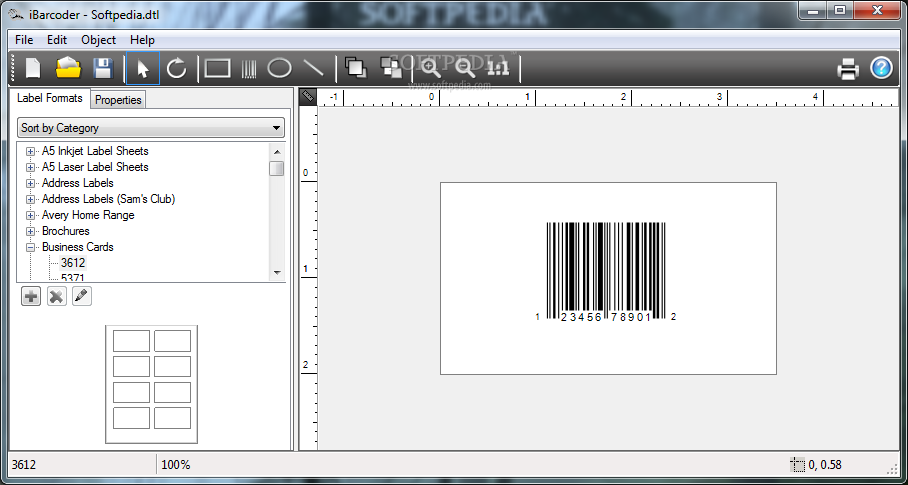Click the Send to Back icon
Screen dimensions: 908x485
click(x=391, y=68)
